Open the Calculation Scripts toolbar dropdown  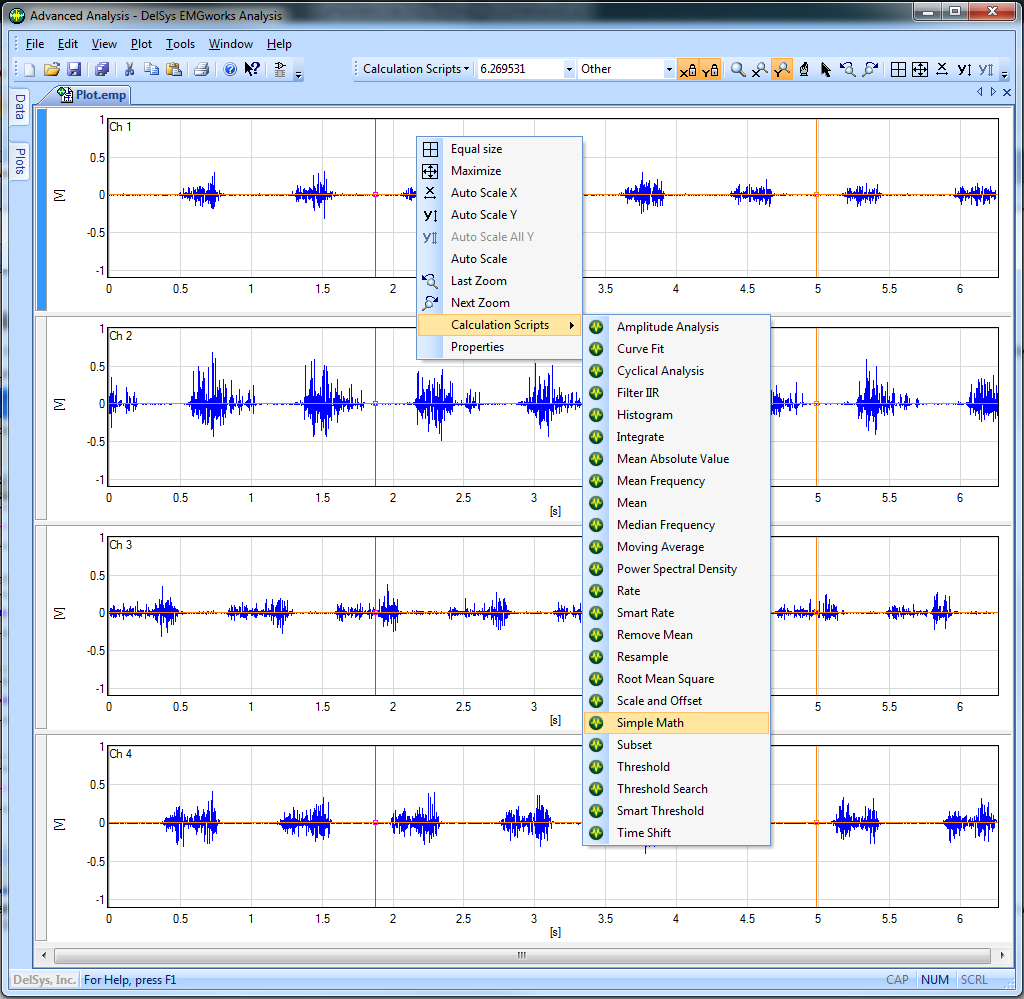tap(416, 69)
